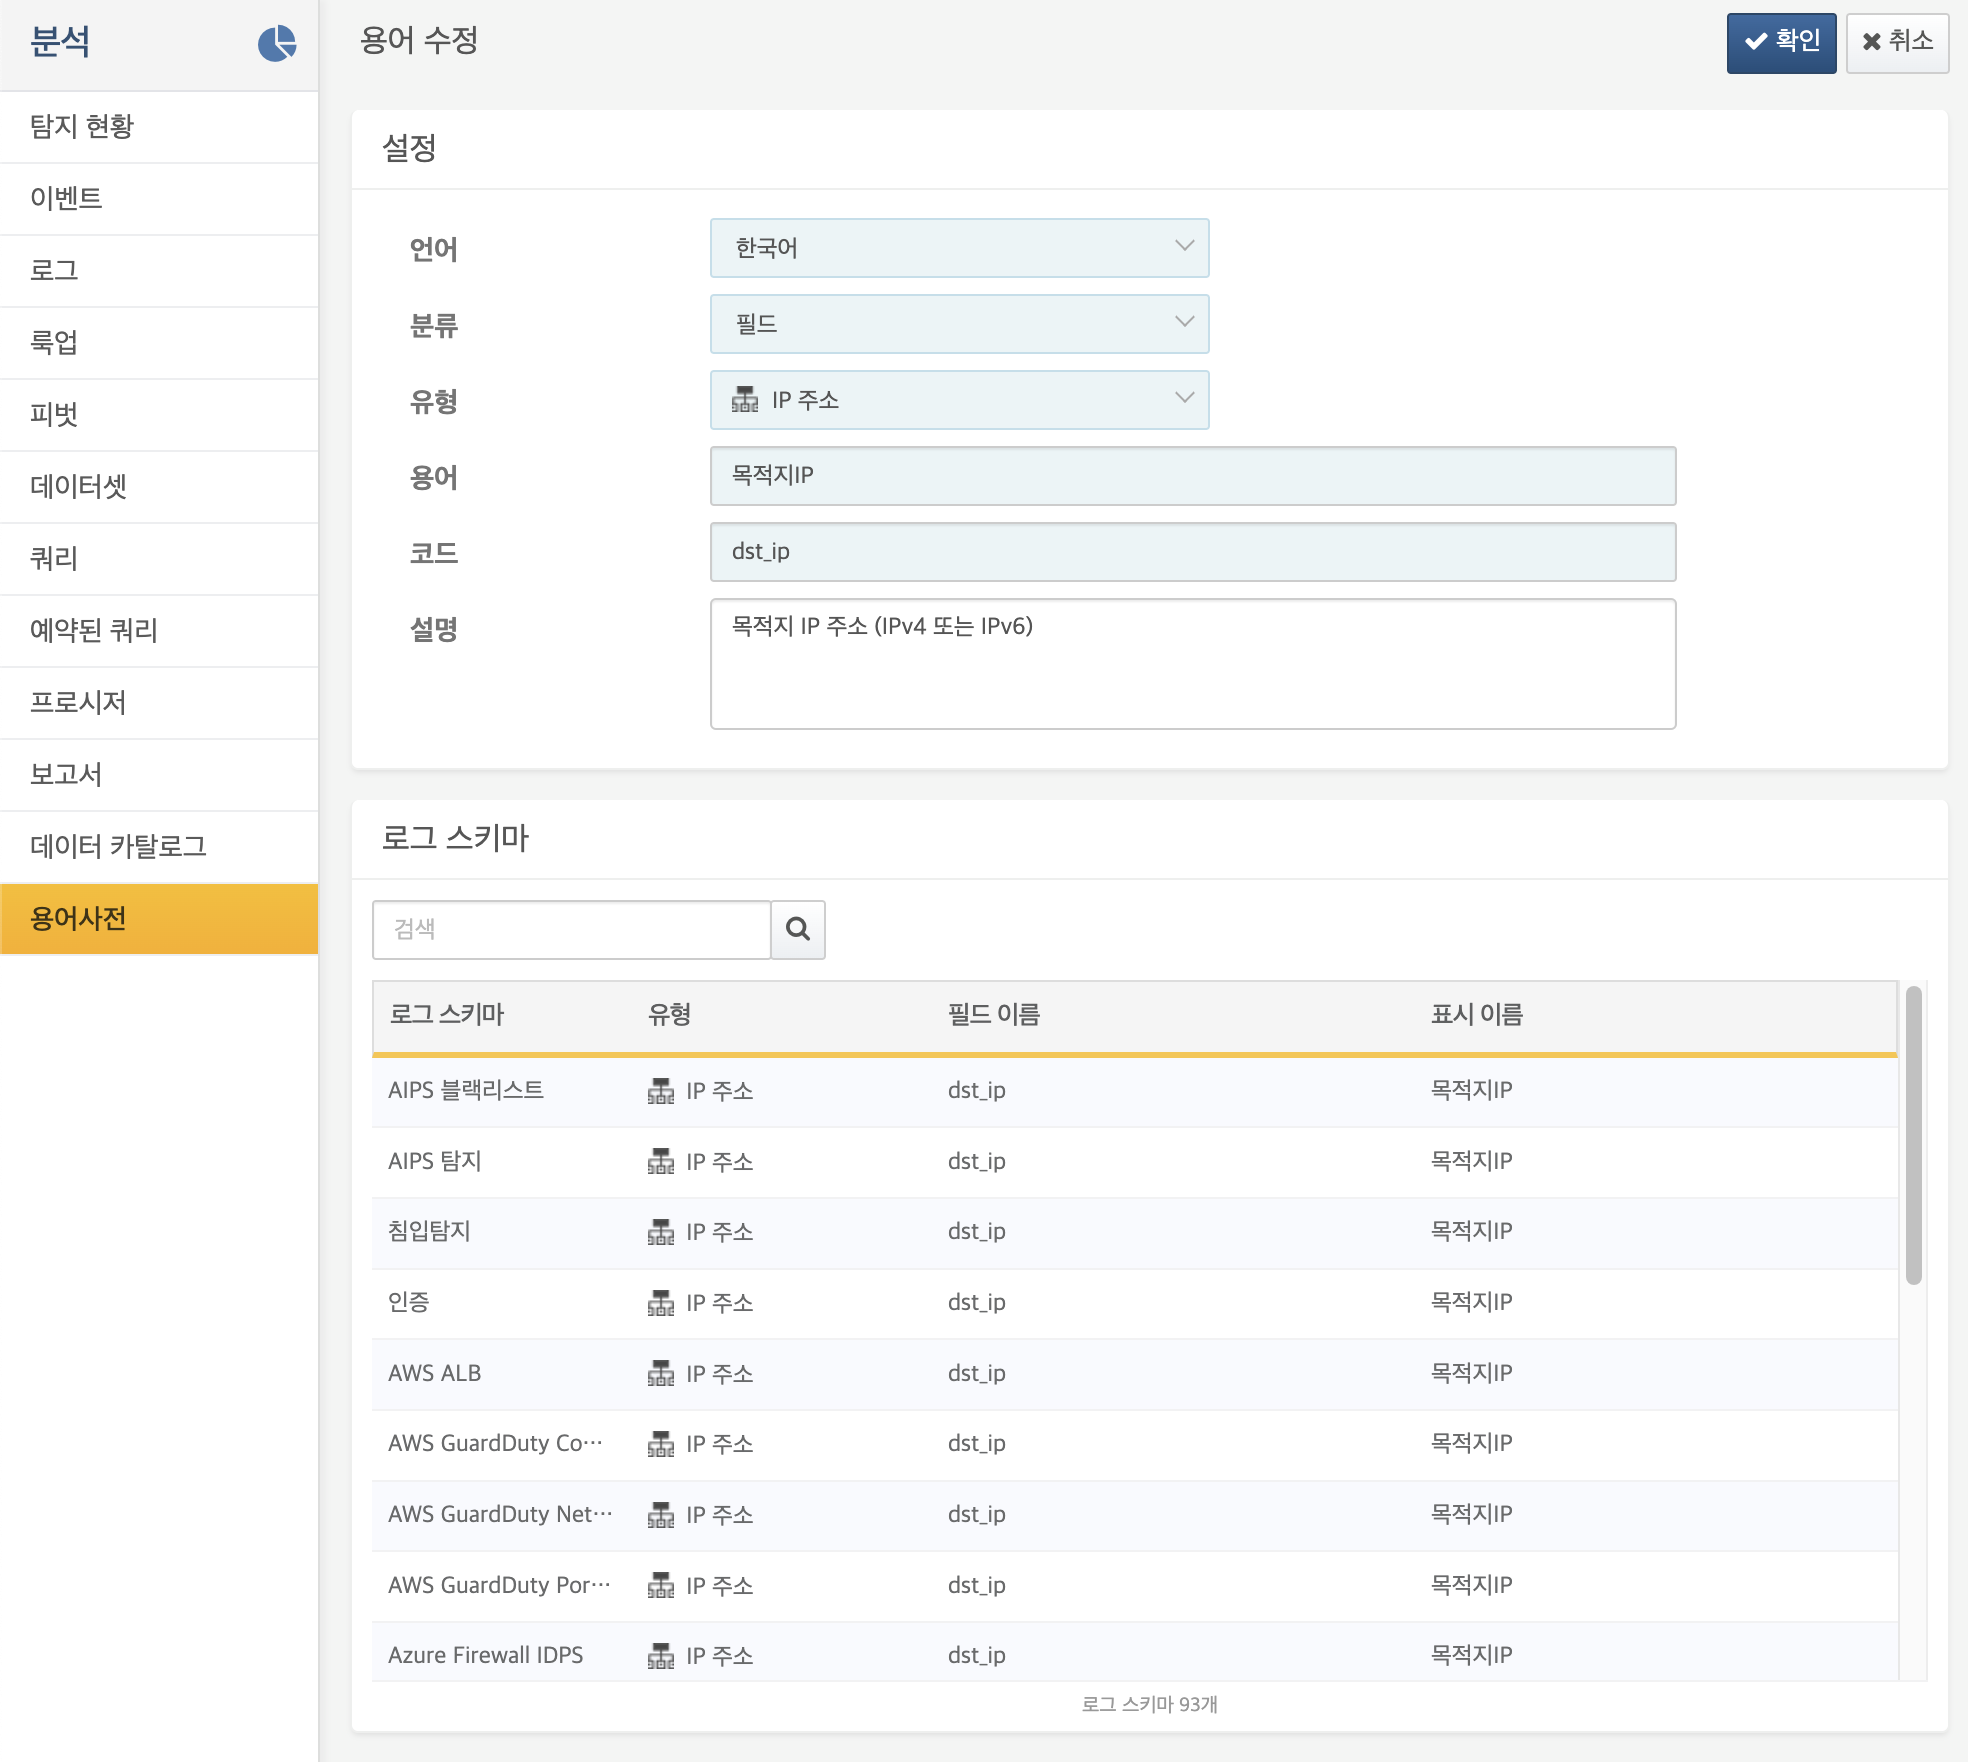Click the 용어 field containing 목적지IP
This screenshot has height=1762, width=1968.
tap(1193, 476)
